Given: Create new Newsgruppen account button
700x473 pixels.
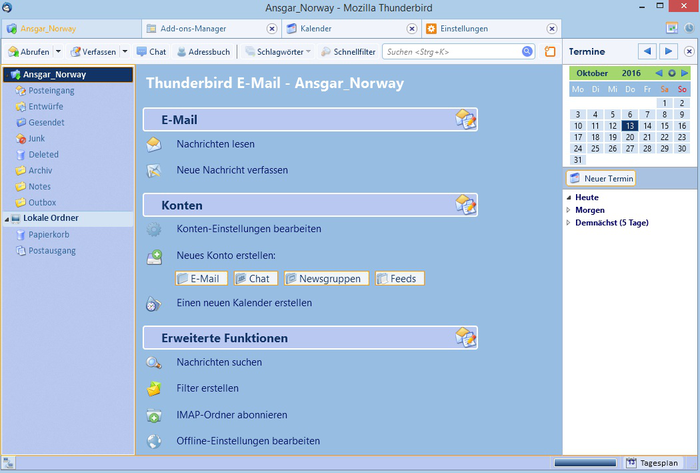Looking at the screenshot, I should [326, 278].
